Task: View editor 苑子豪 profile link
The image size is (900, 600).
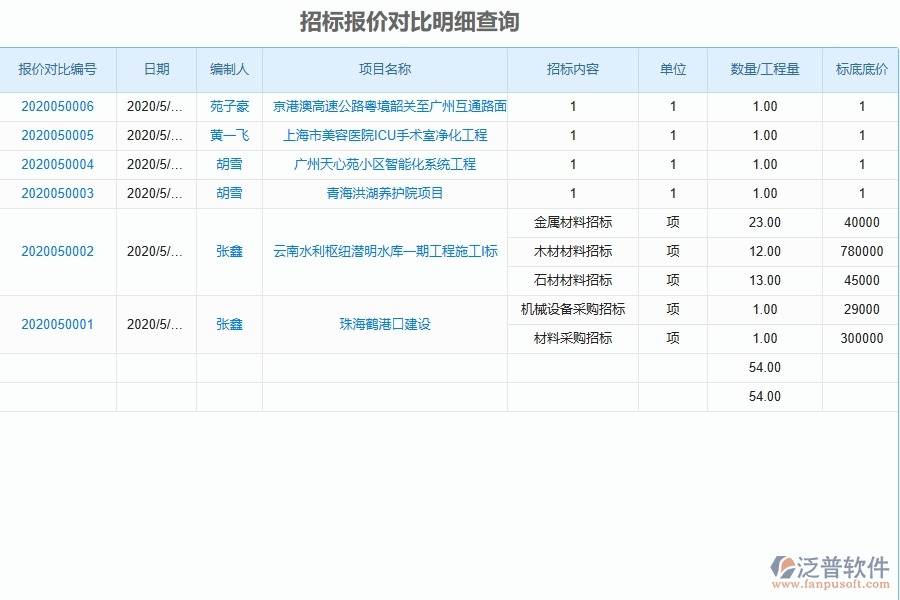Action: (228, 106)
